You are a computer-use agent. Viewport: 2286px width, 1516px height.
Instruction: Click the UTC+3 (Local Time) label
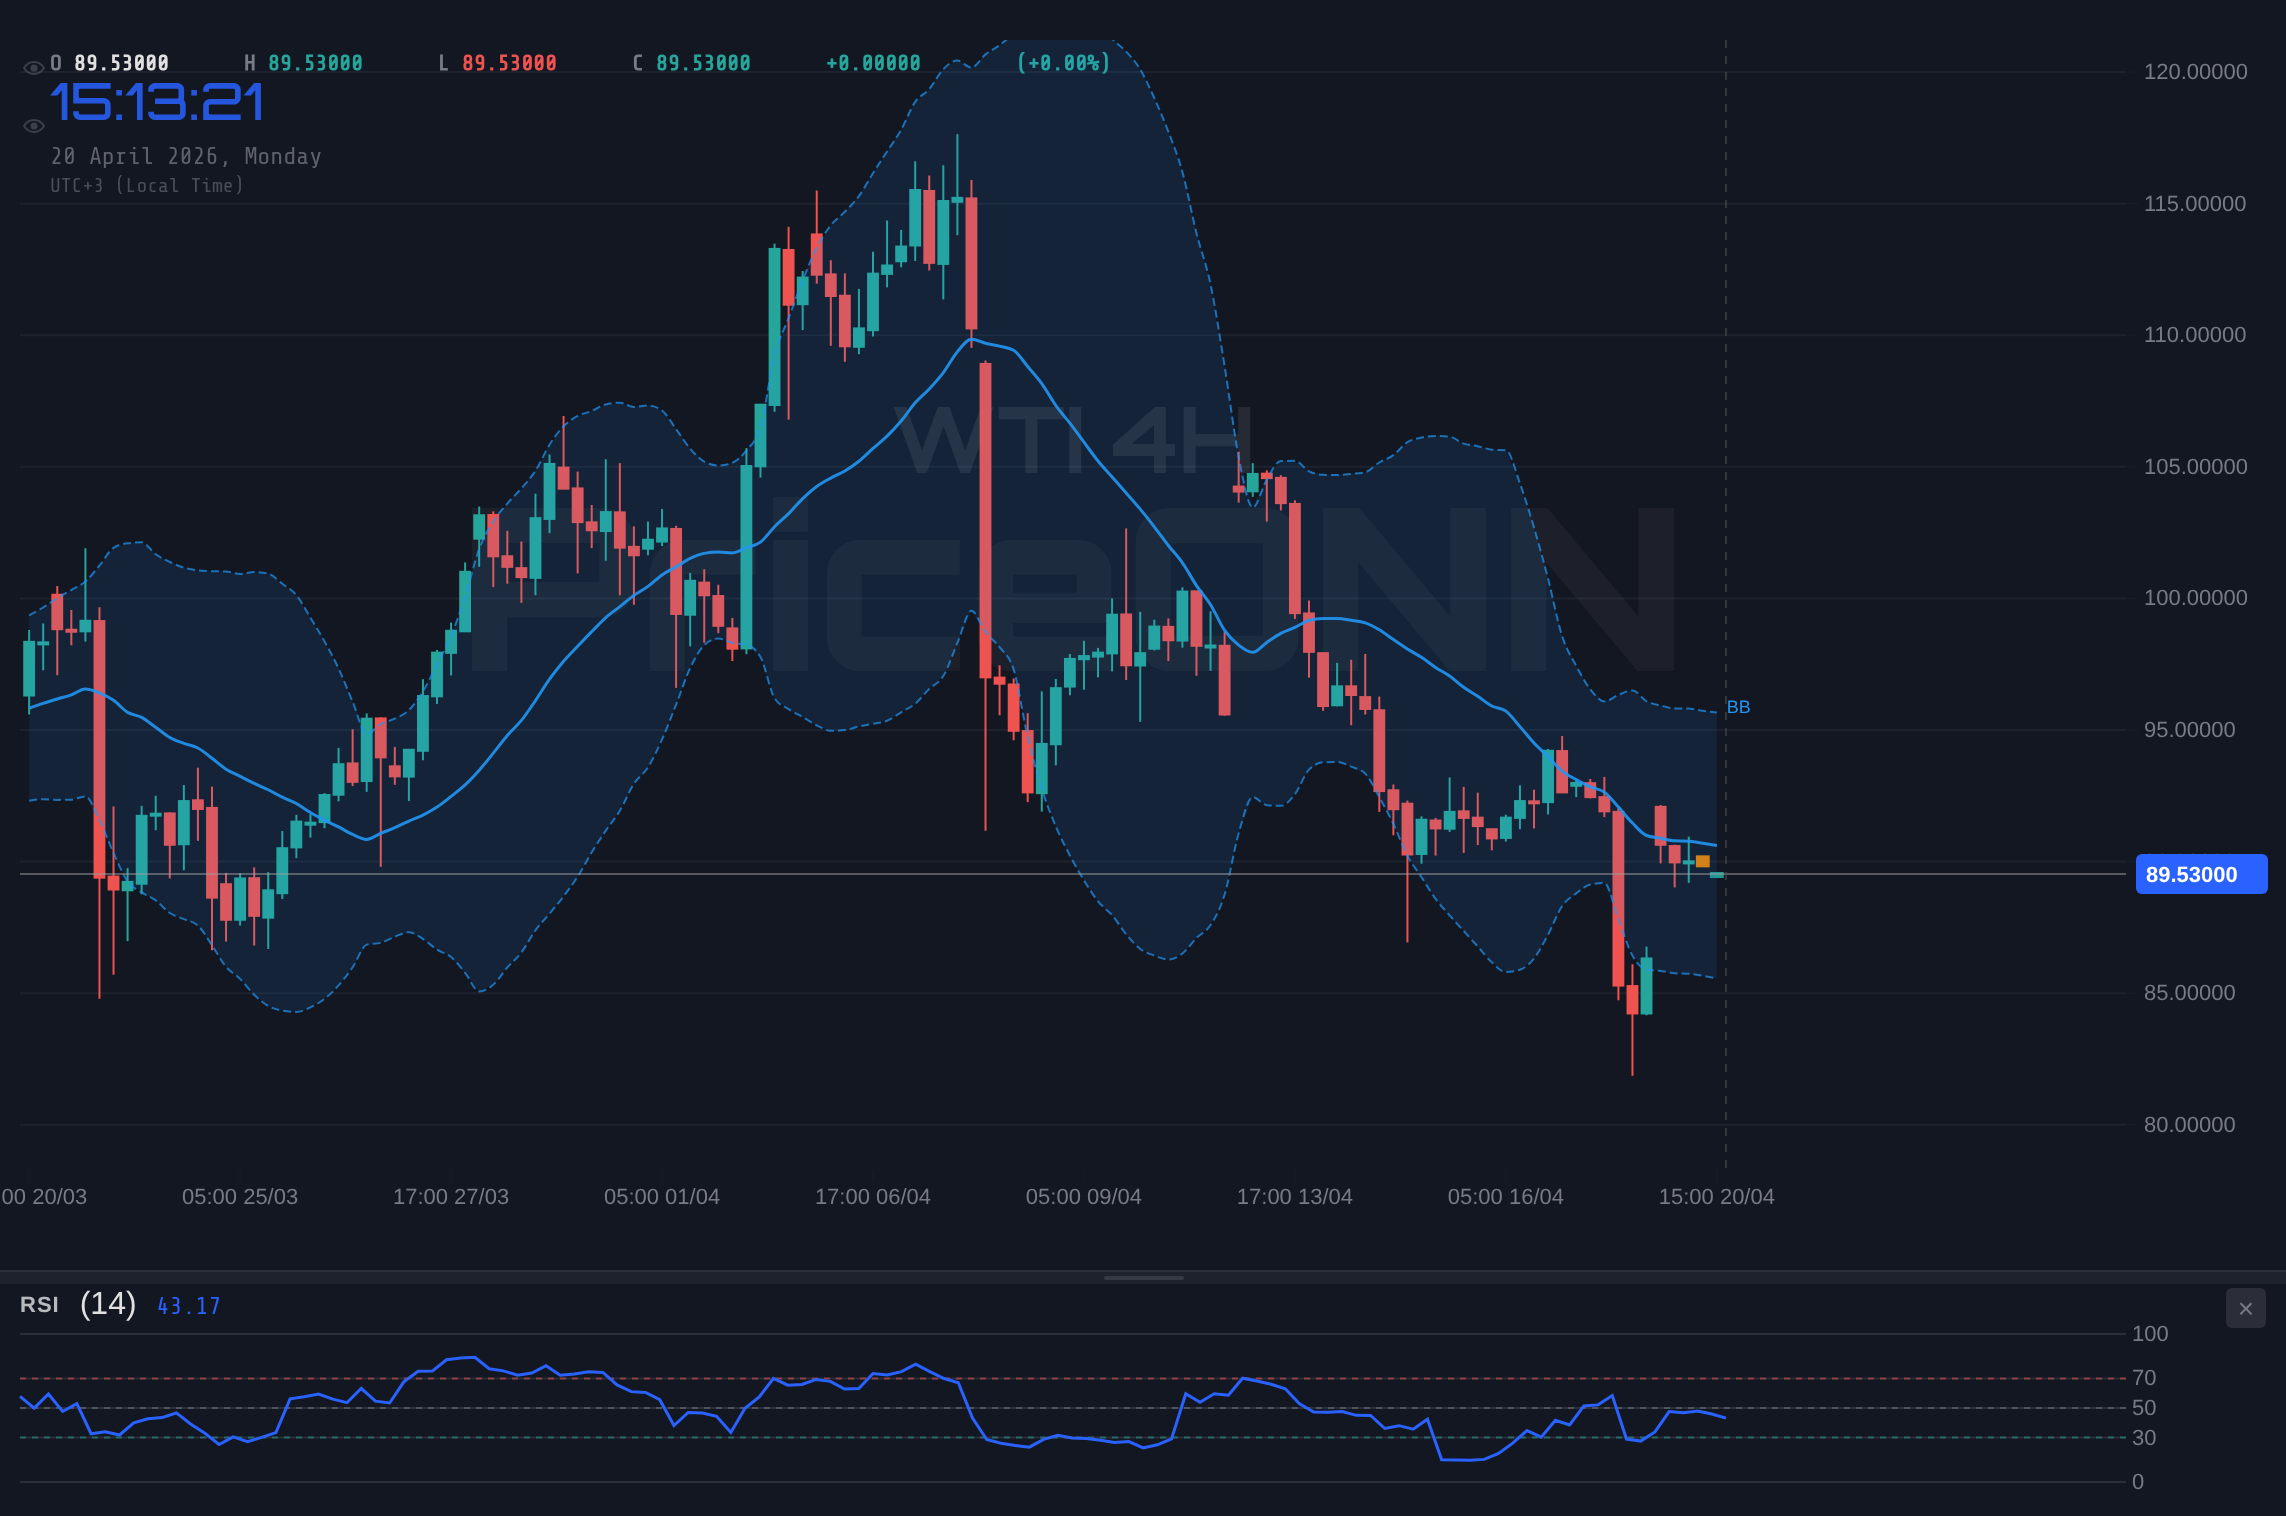[x=147, y=185]
